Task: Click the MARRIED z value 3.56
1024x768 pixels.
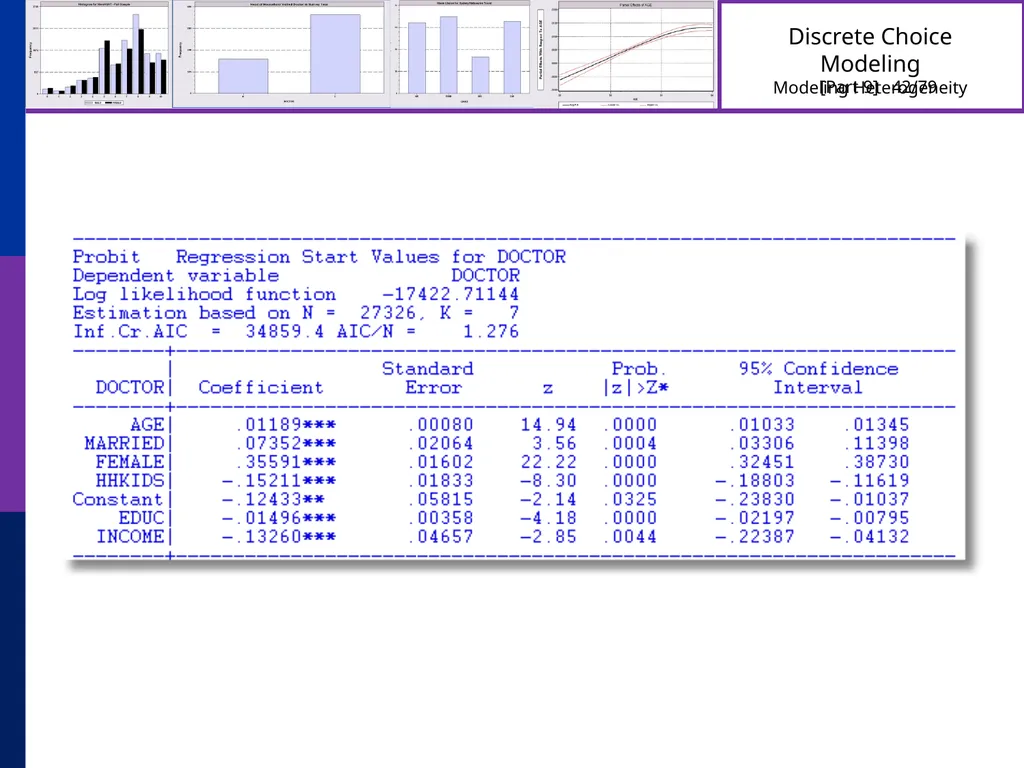Action: point(554,443)
